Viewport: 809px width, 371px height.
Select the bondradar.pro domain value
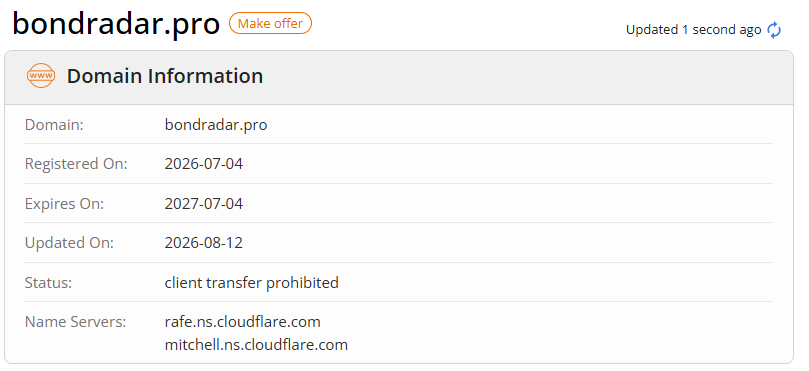pos(216,125)
